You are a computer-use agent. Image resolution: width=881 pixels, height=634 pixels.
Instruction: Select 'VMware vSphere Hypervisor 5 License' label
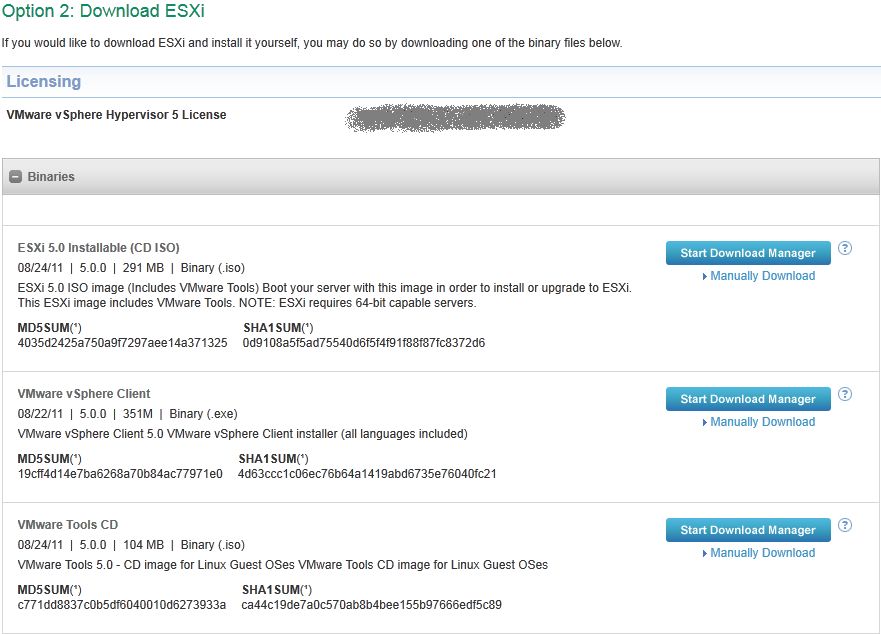[116, 115]
